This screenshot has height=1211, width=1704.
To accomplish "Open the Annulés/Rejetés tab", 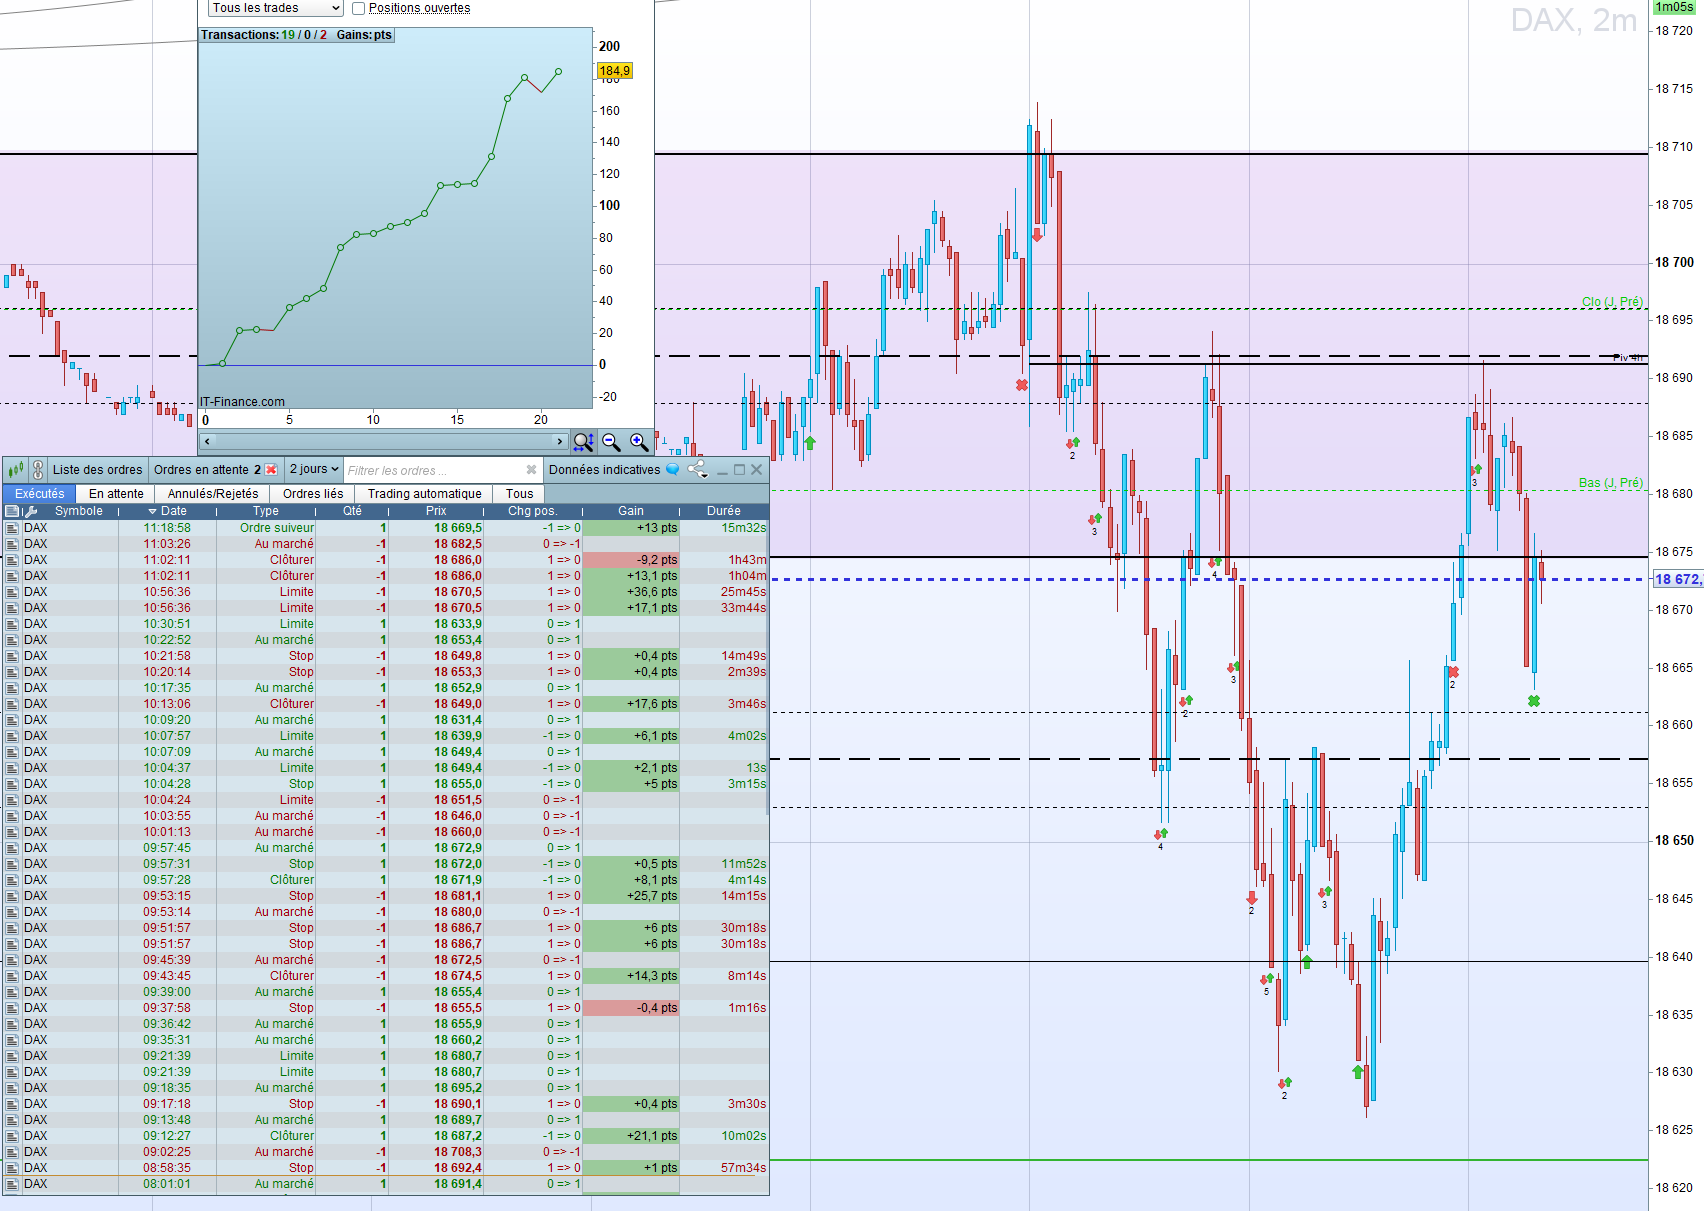I will pos(213,493).
